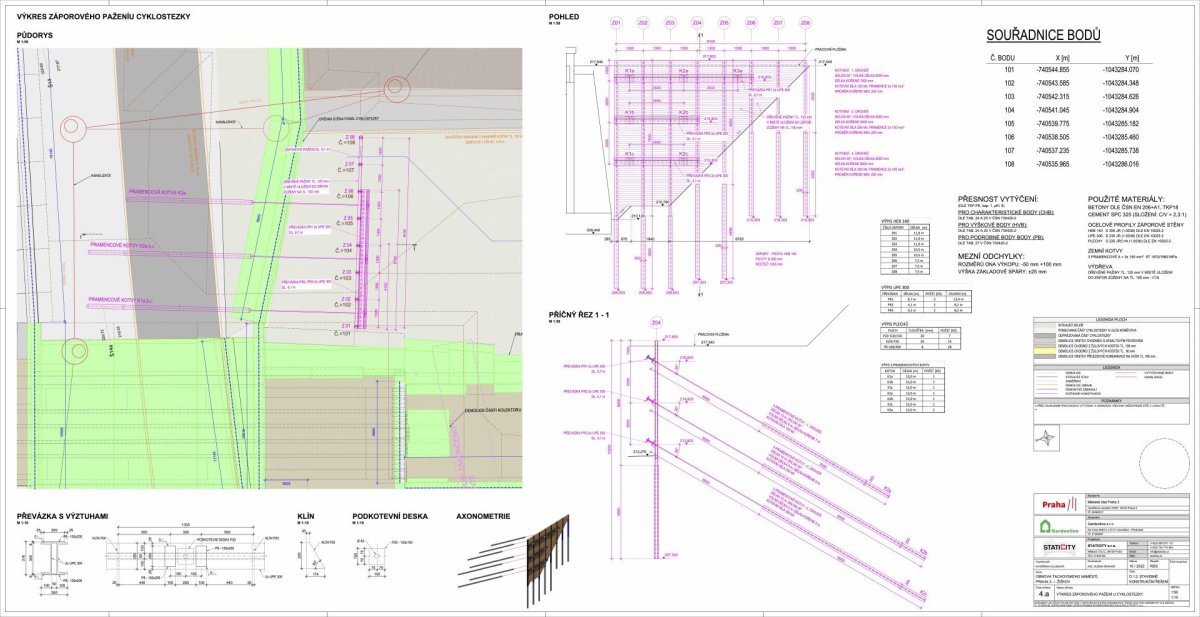Select the Z08 column marker in Pohled
The width and height of the screenshot is (1200, 617).
coord(806,22)
